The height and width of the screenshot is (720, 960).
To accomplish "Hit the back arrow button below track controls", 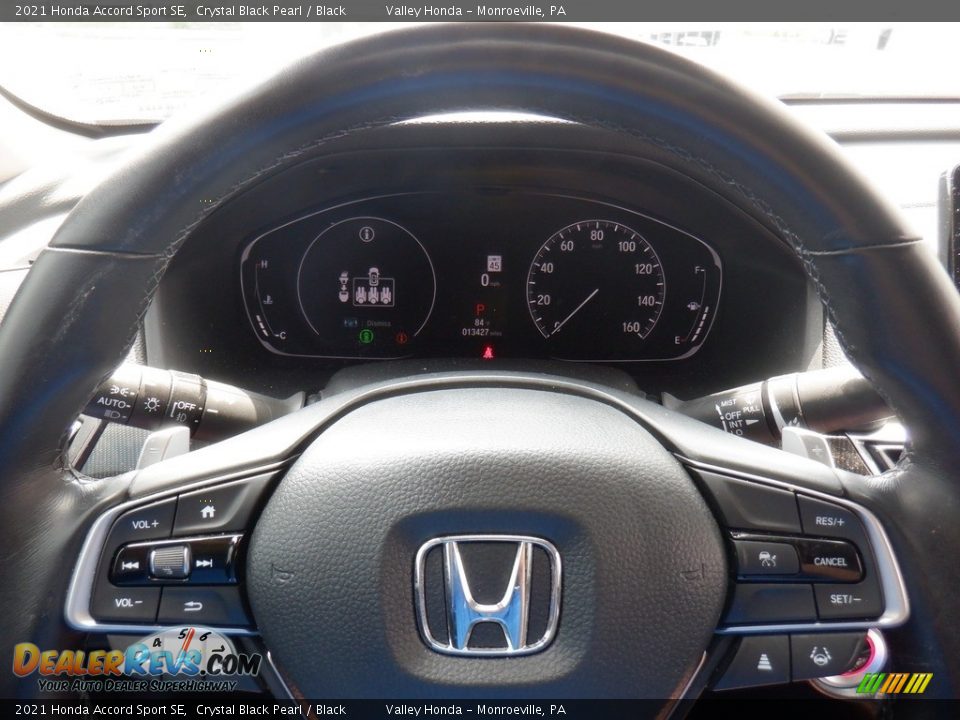I will (x=193, y=606).
